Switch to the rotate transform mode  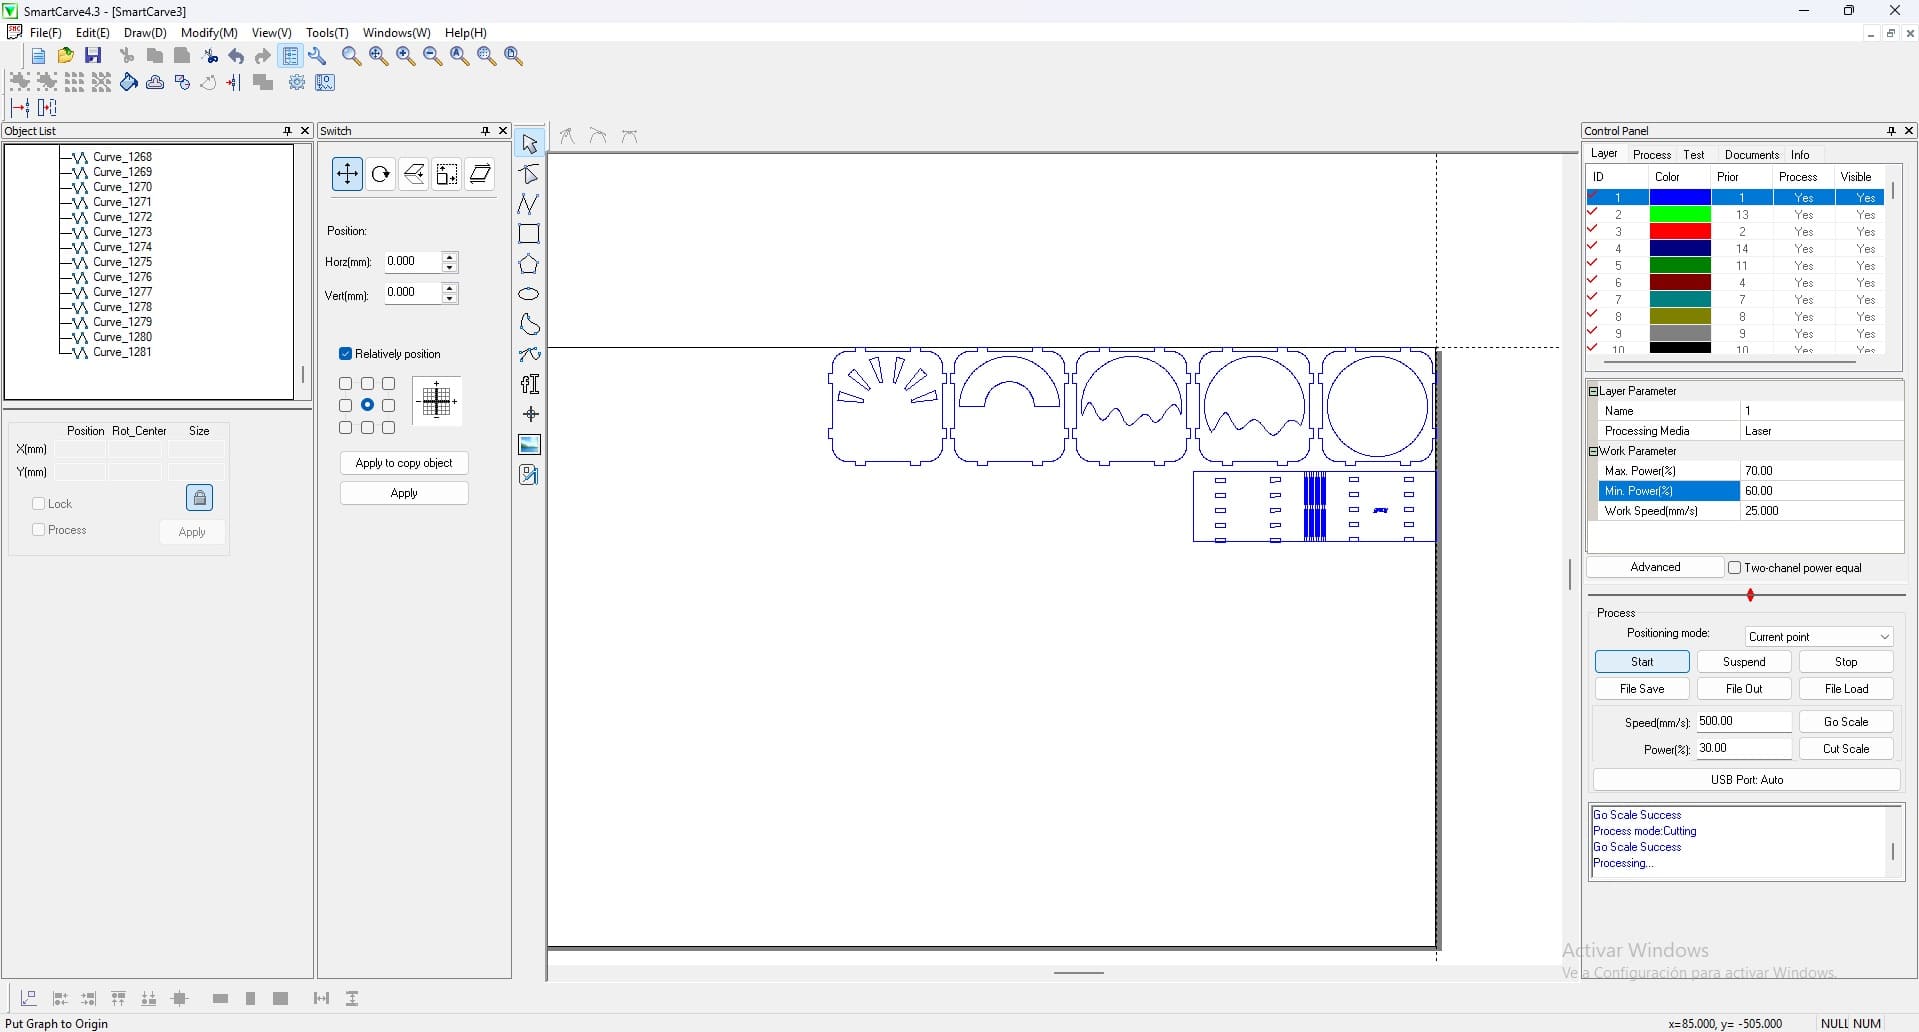380,174
